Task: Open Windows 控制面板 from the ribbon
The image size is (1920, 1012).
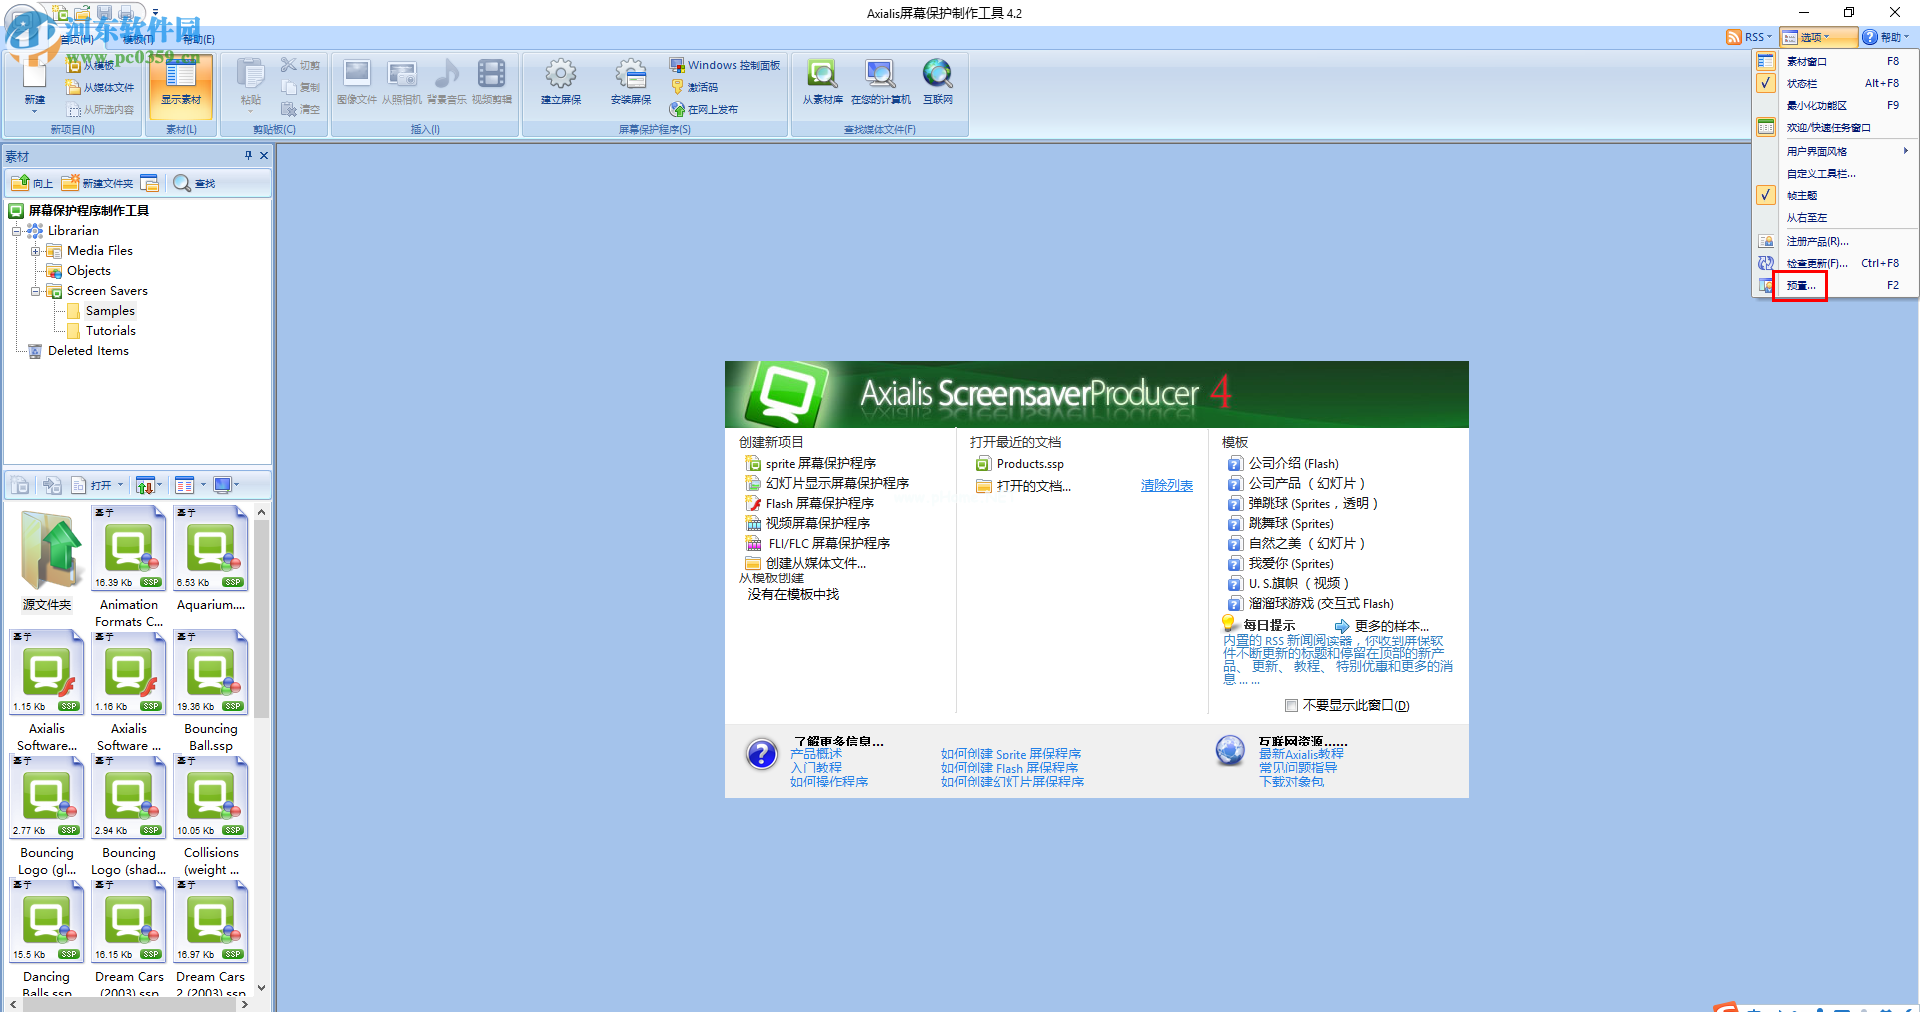Action: coord(725,65)
